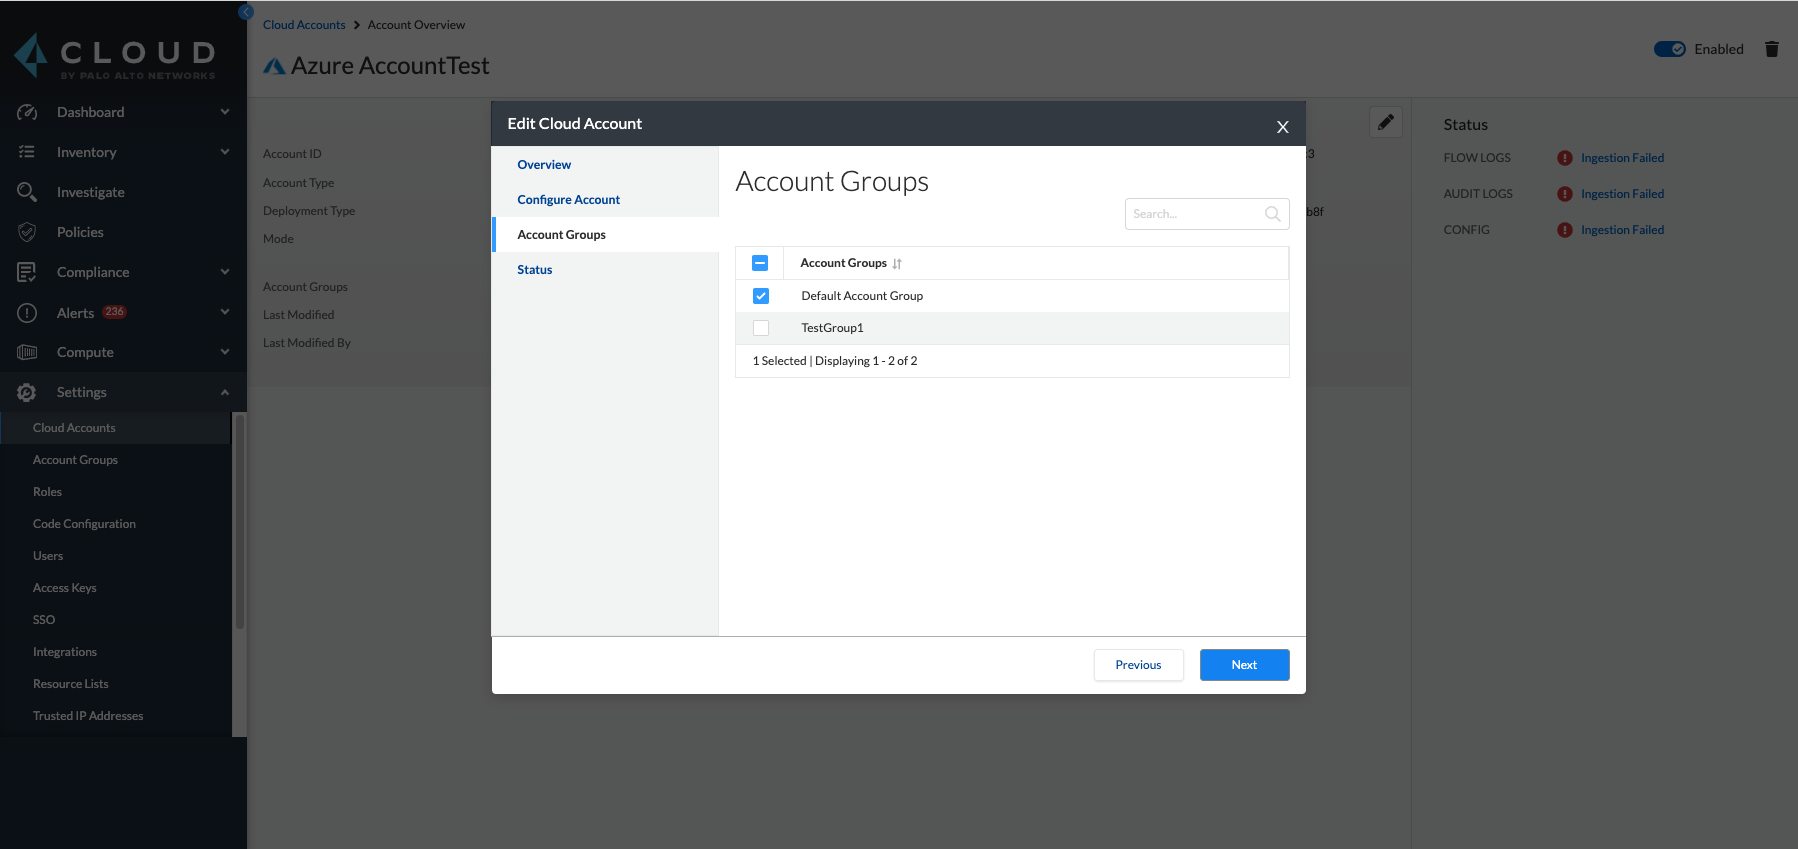Disable the account Enabled toggle
1798x849 pixels.
point(1669,49)
